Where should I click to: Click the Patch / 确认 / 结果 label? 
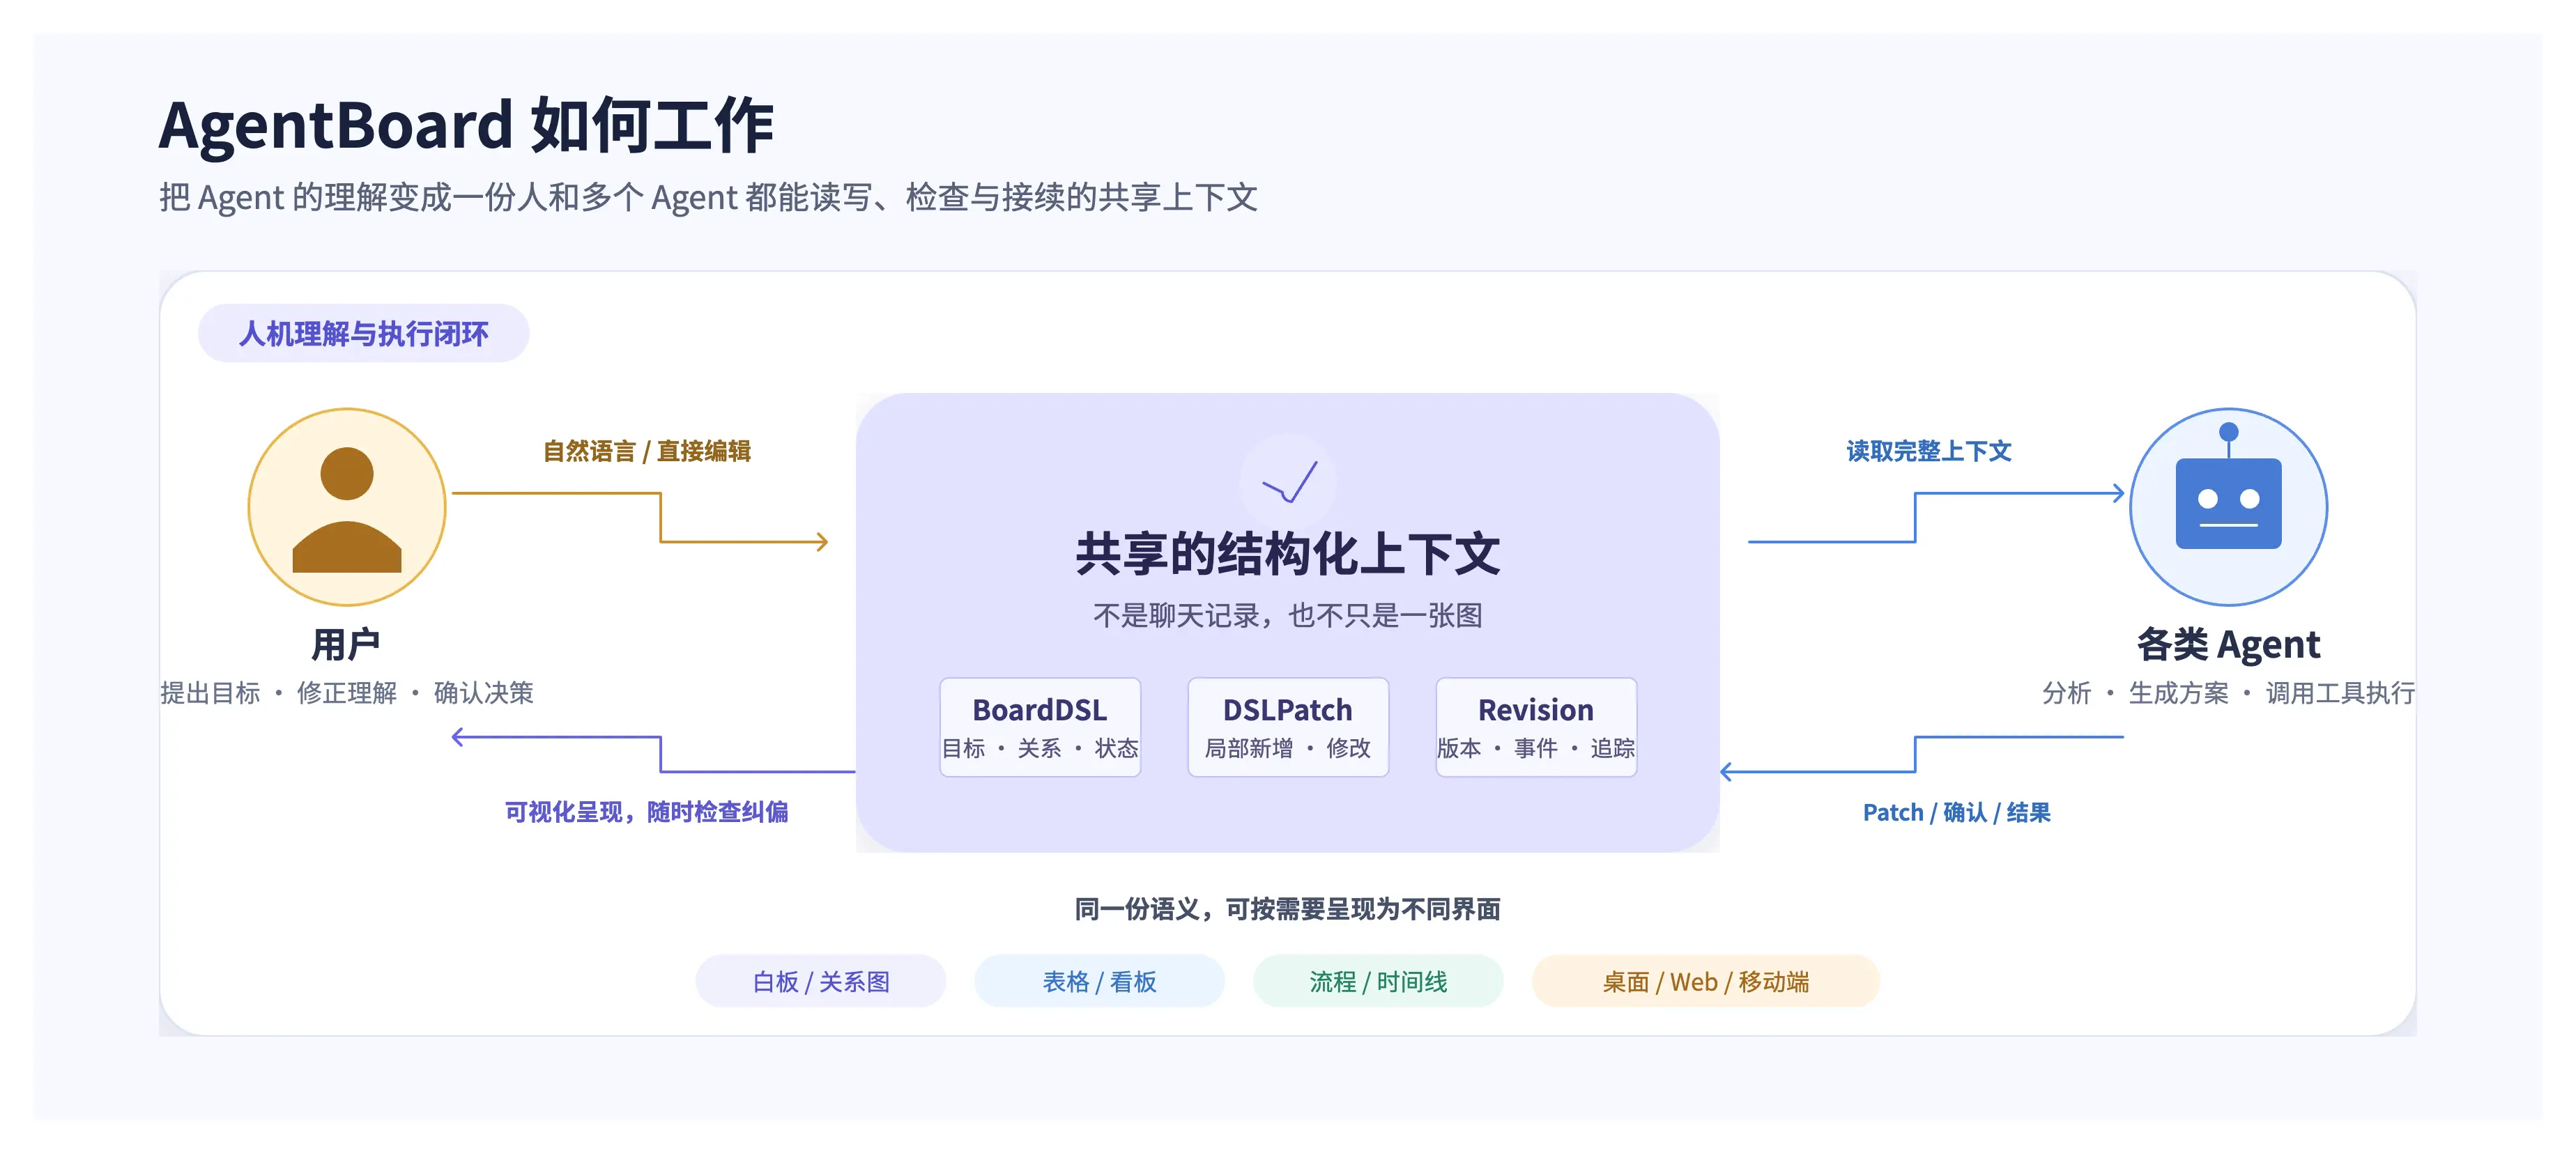point(1957,812)
